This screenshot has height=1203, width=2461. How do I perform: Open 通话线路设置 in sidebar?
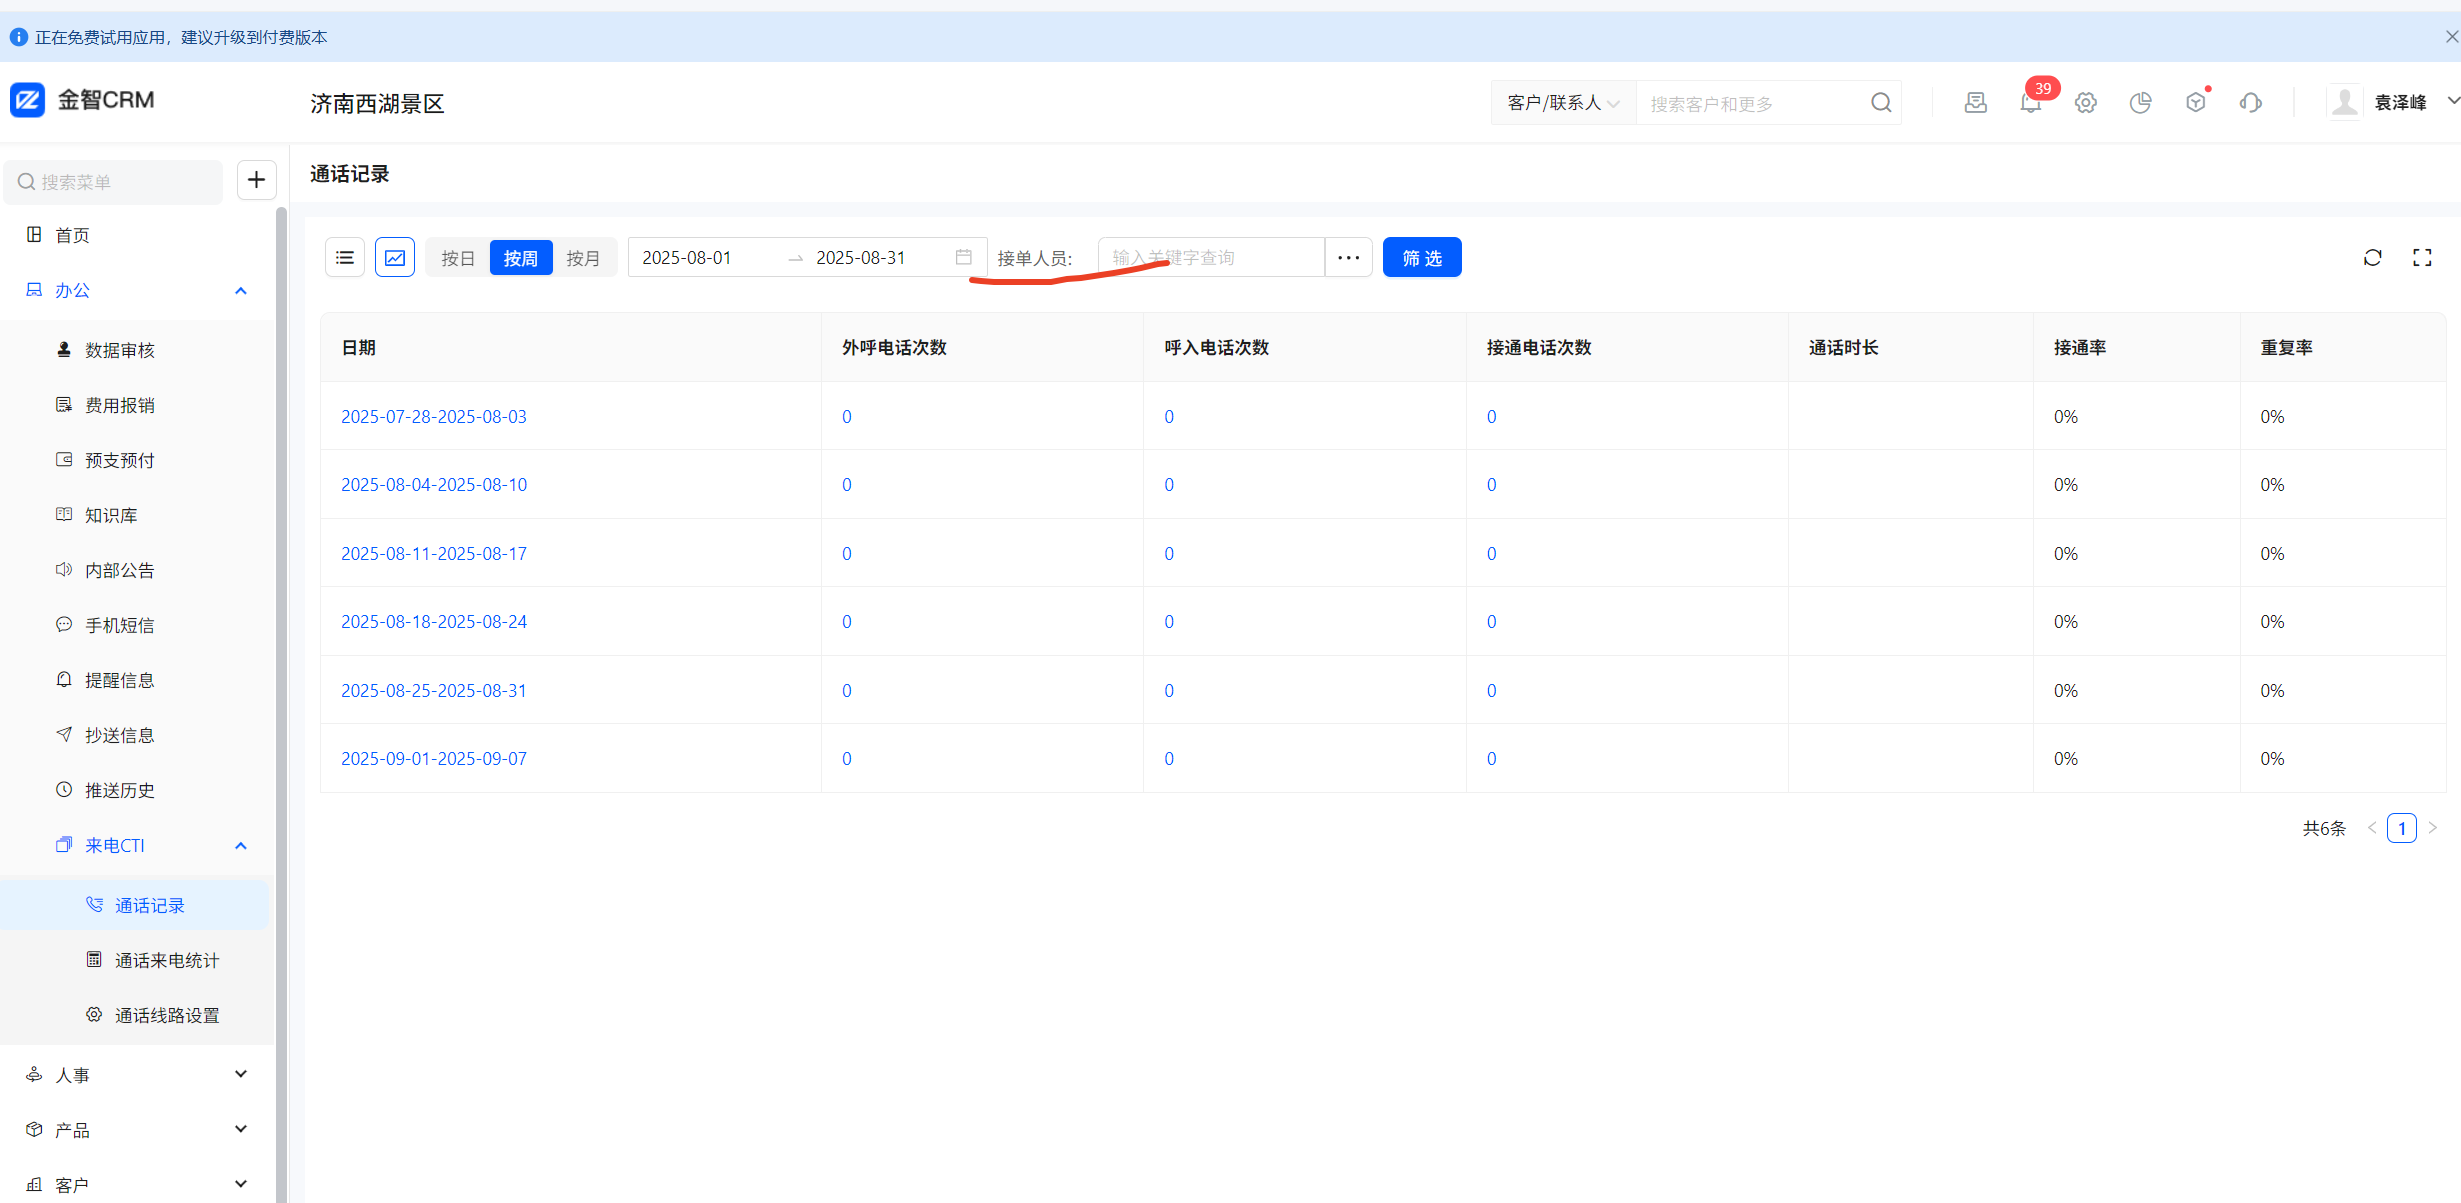[x=167, y=1015]
